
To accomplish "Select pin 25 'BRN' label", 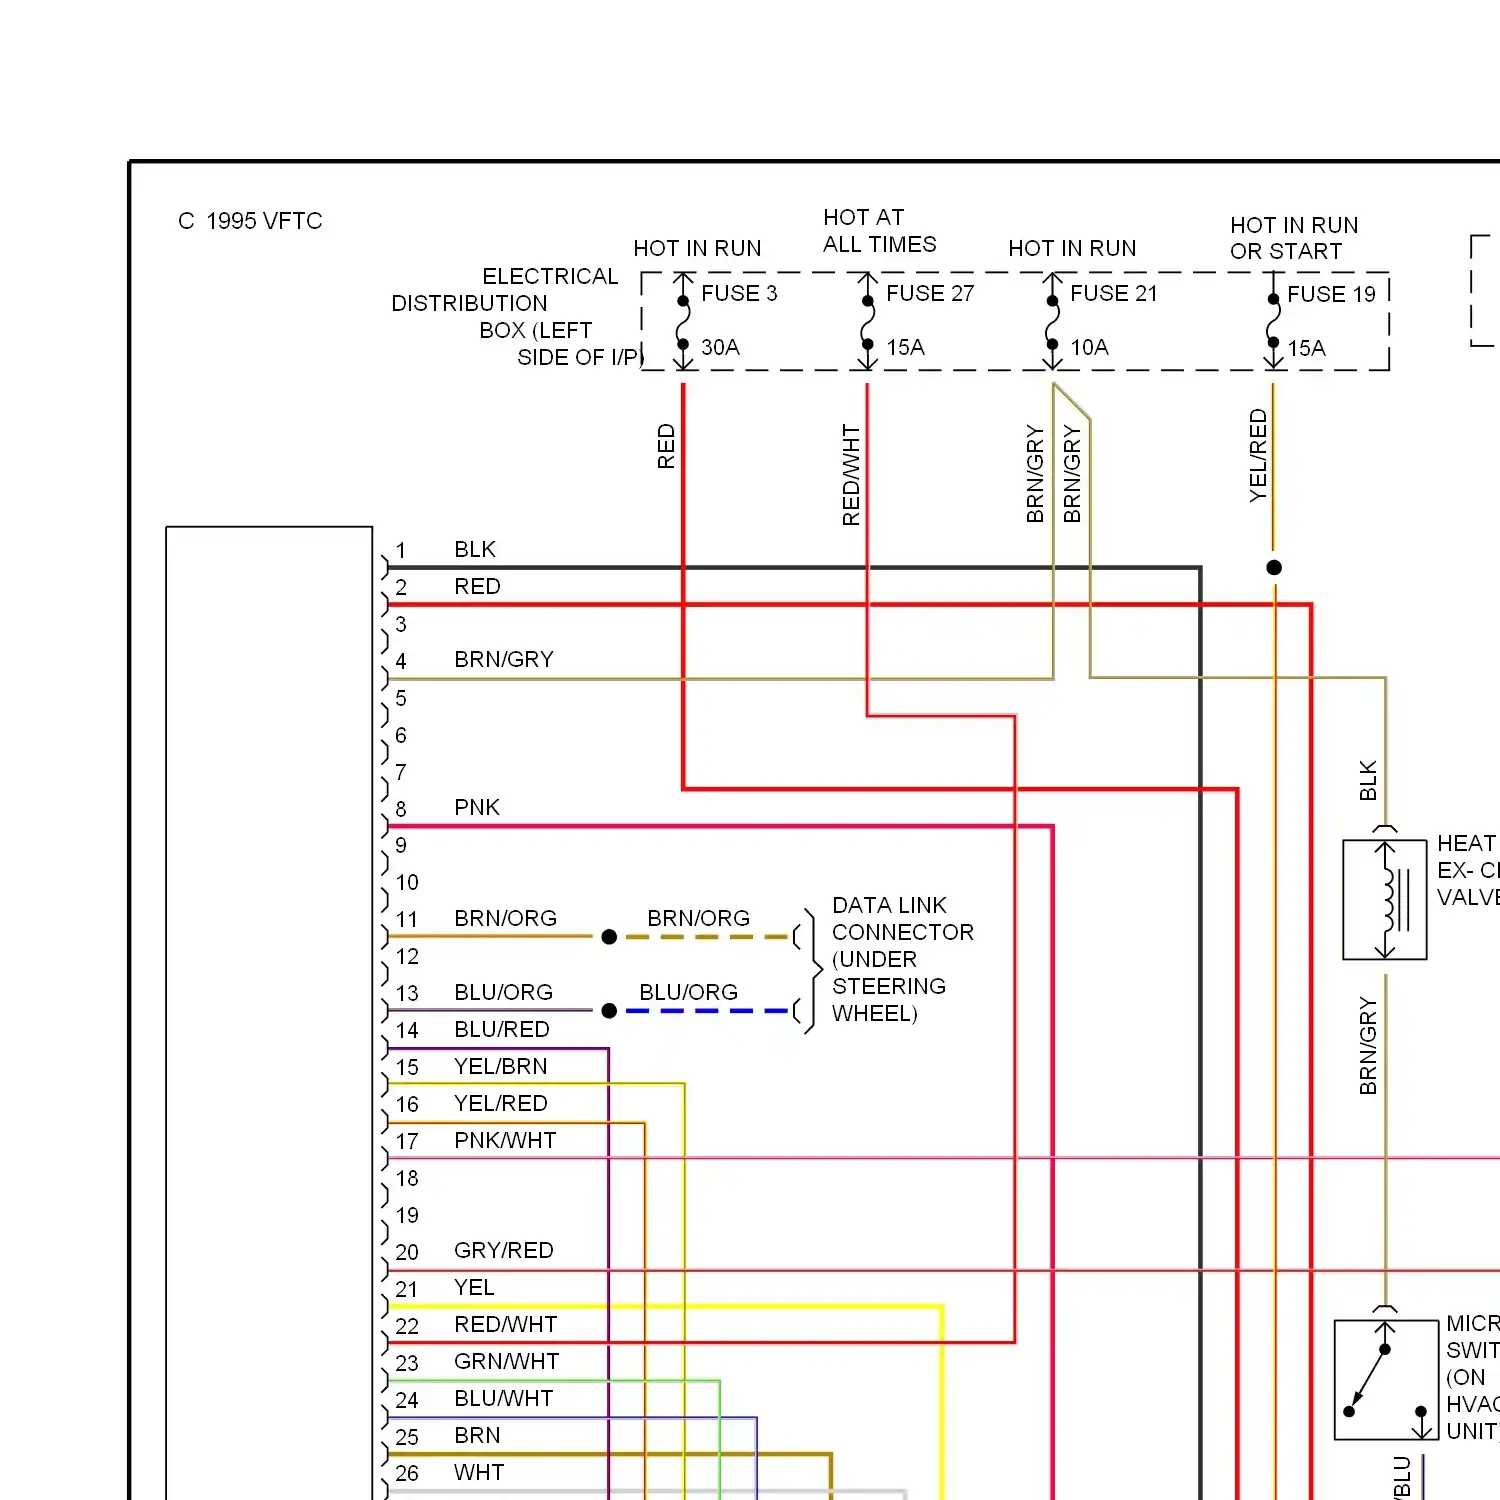I will [477, 1435].
